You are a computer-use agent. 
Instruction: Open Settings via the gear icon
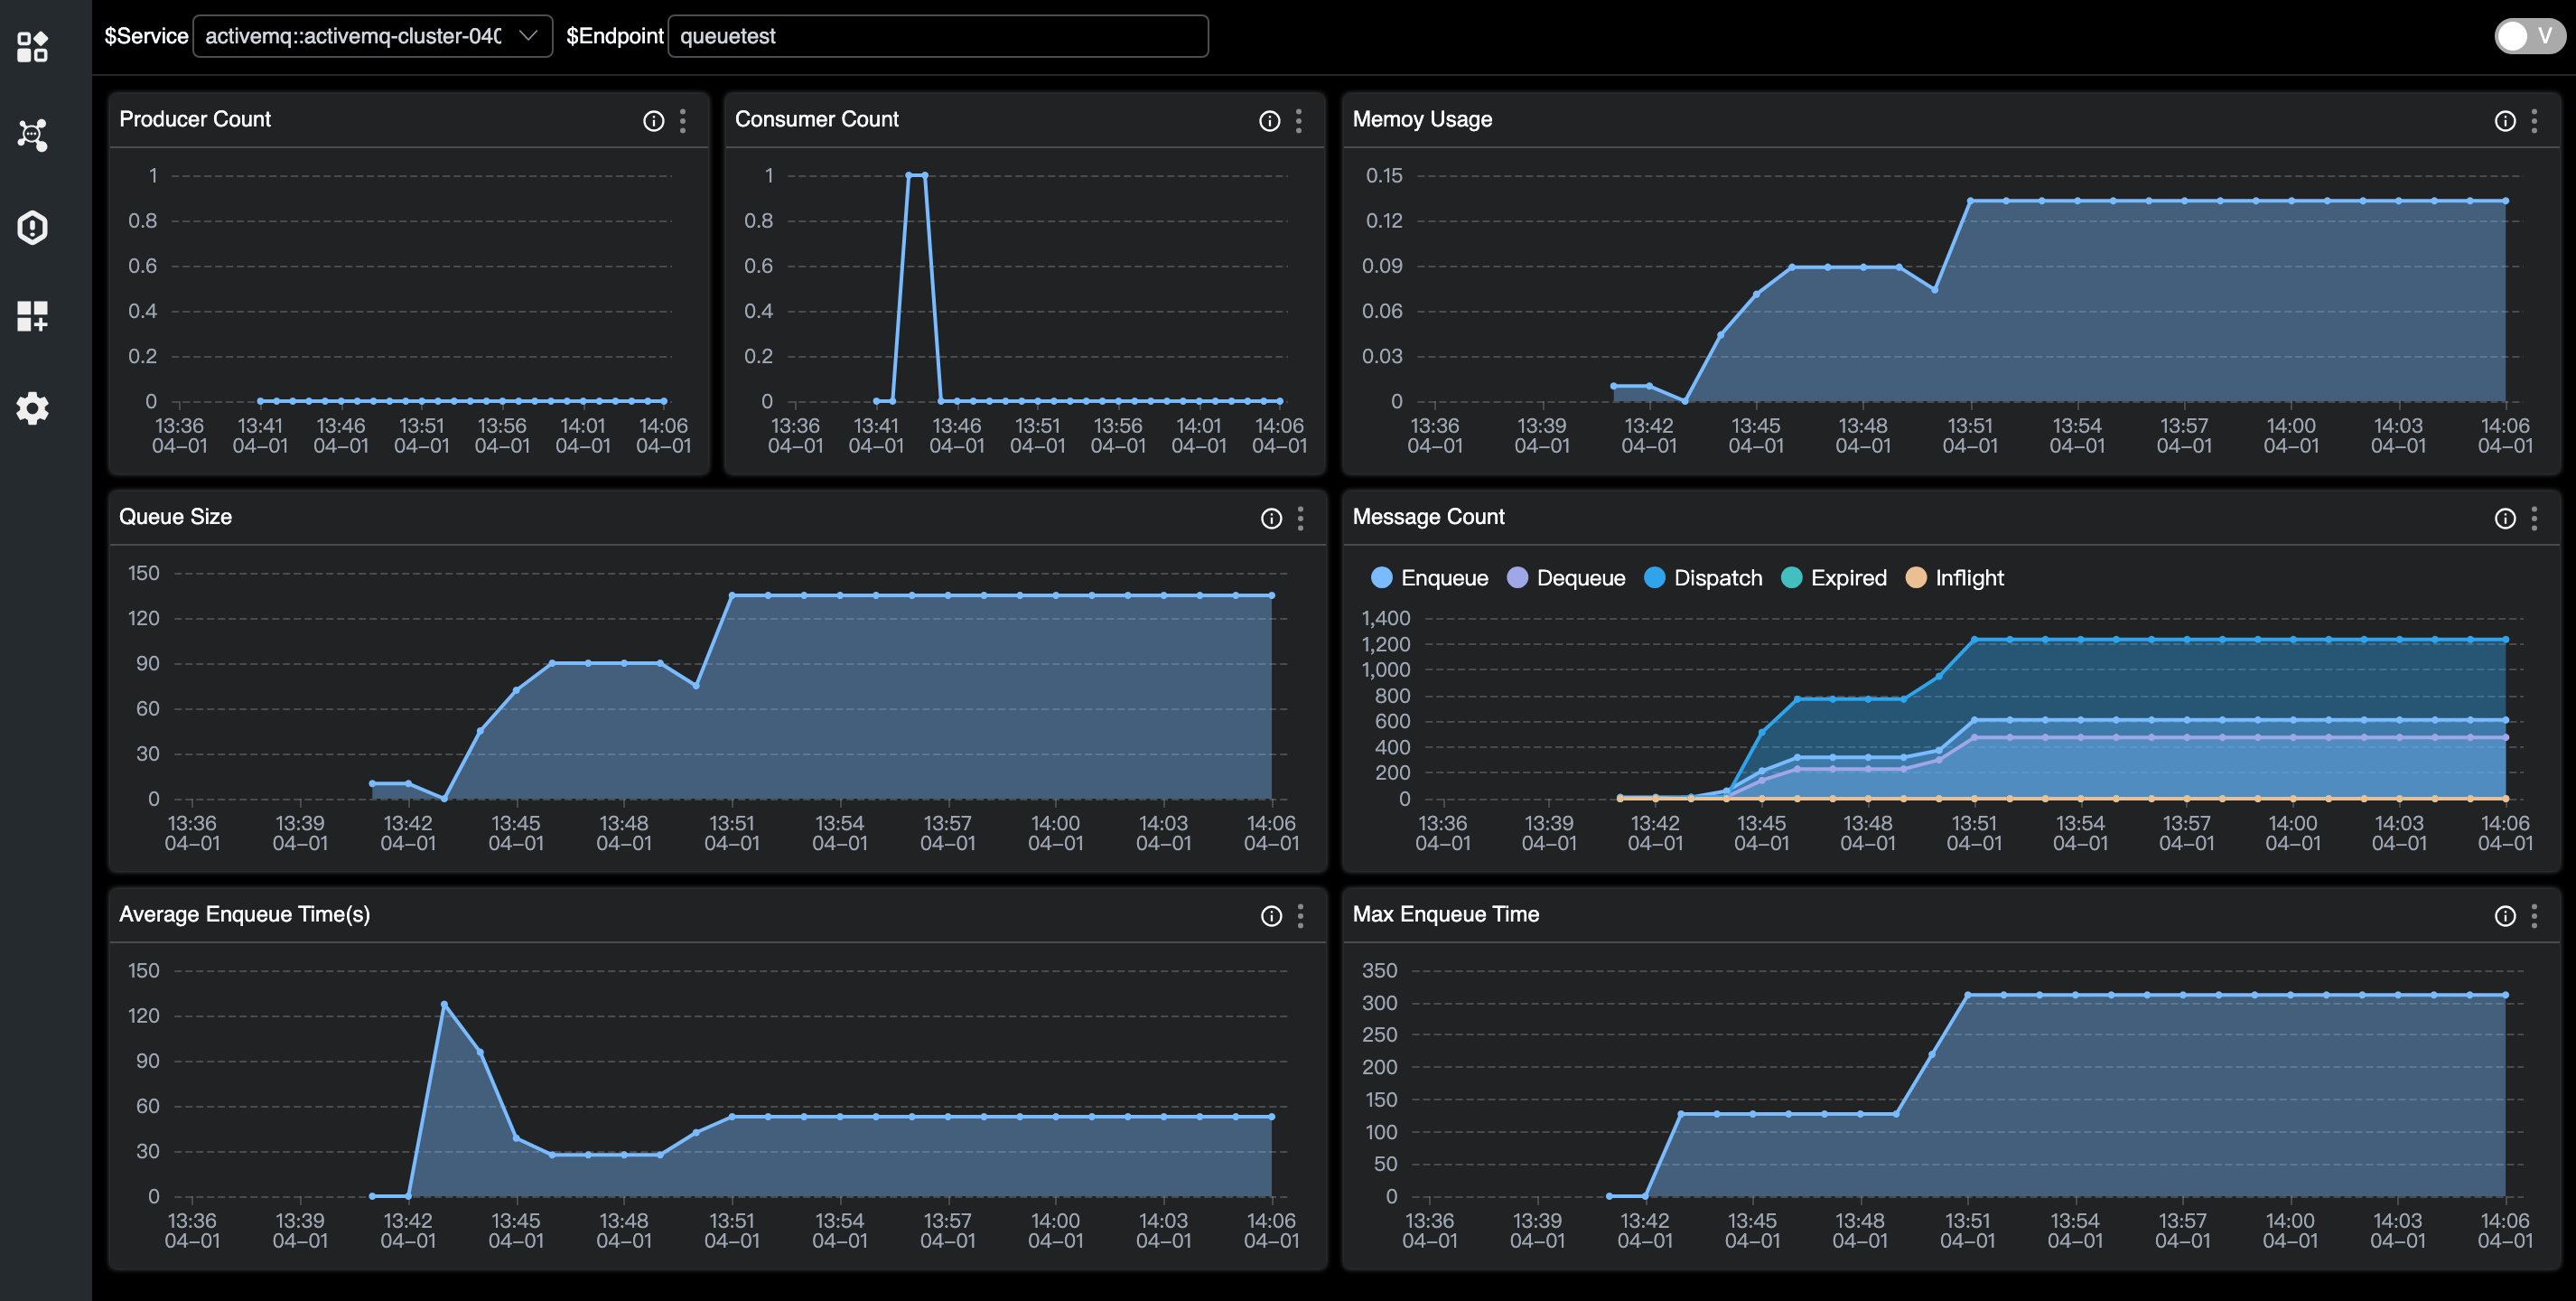tap(33, 408)
